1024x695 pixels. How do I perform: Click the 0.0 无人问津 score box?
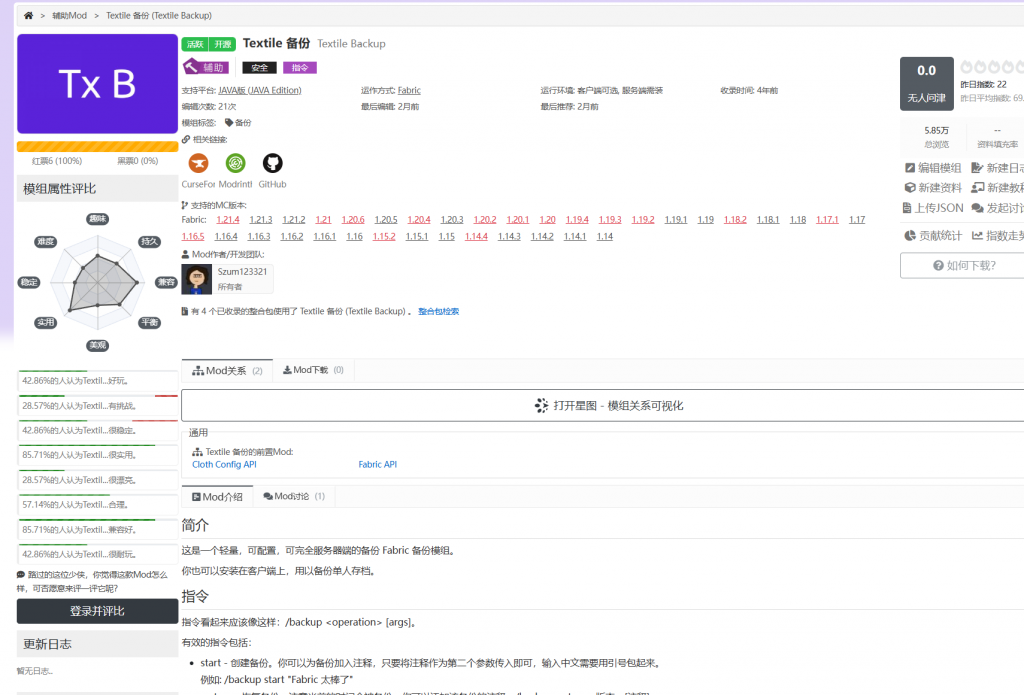pos(927,84)
